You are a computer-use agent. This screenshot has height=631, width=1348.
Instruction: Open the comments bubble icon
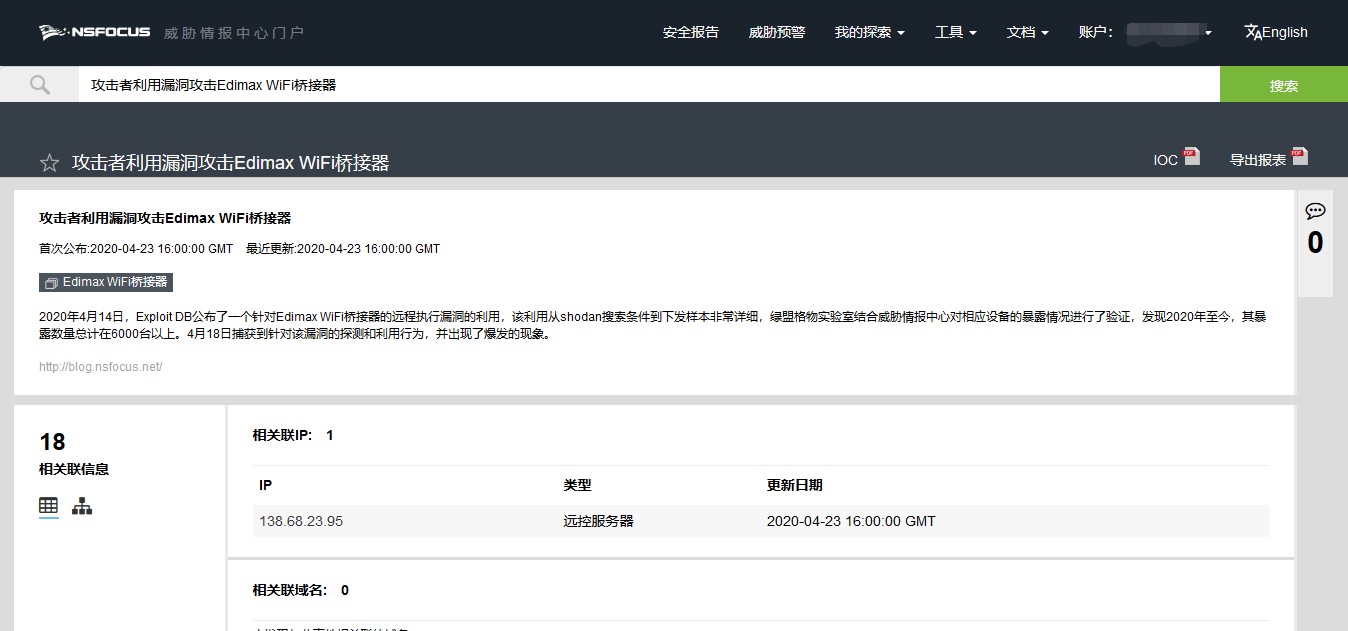1315,211
